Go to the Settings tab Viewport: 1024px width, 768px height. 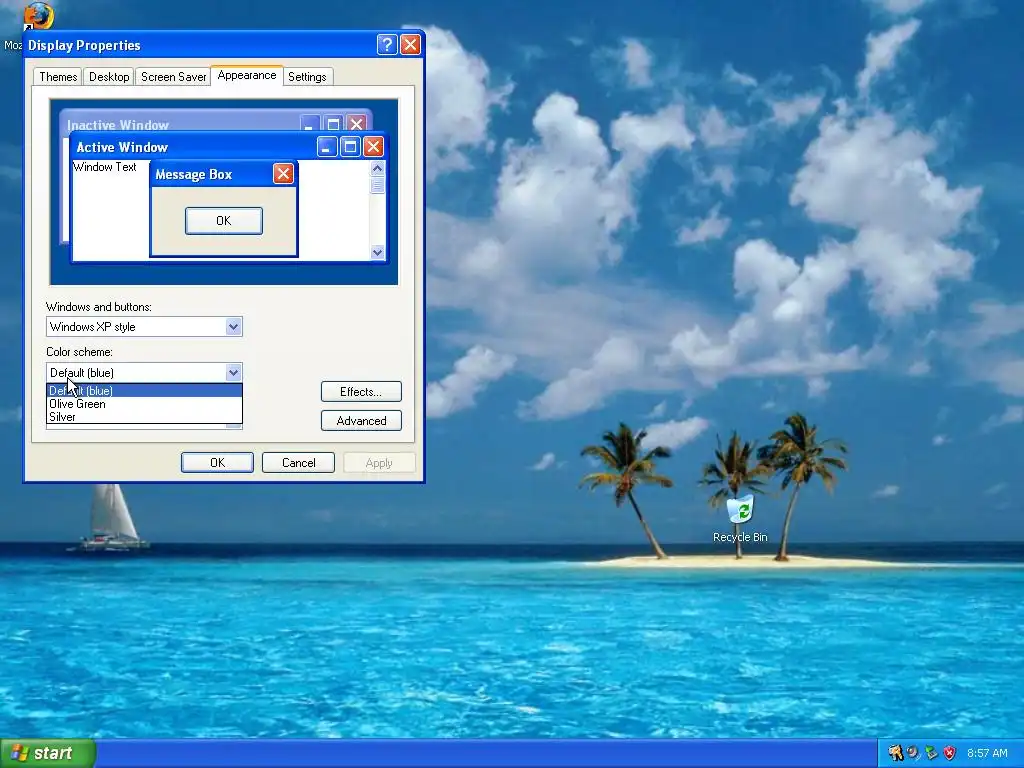(307, 76)
